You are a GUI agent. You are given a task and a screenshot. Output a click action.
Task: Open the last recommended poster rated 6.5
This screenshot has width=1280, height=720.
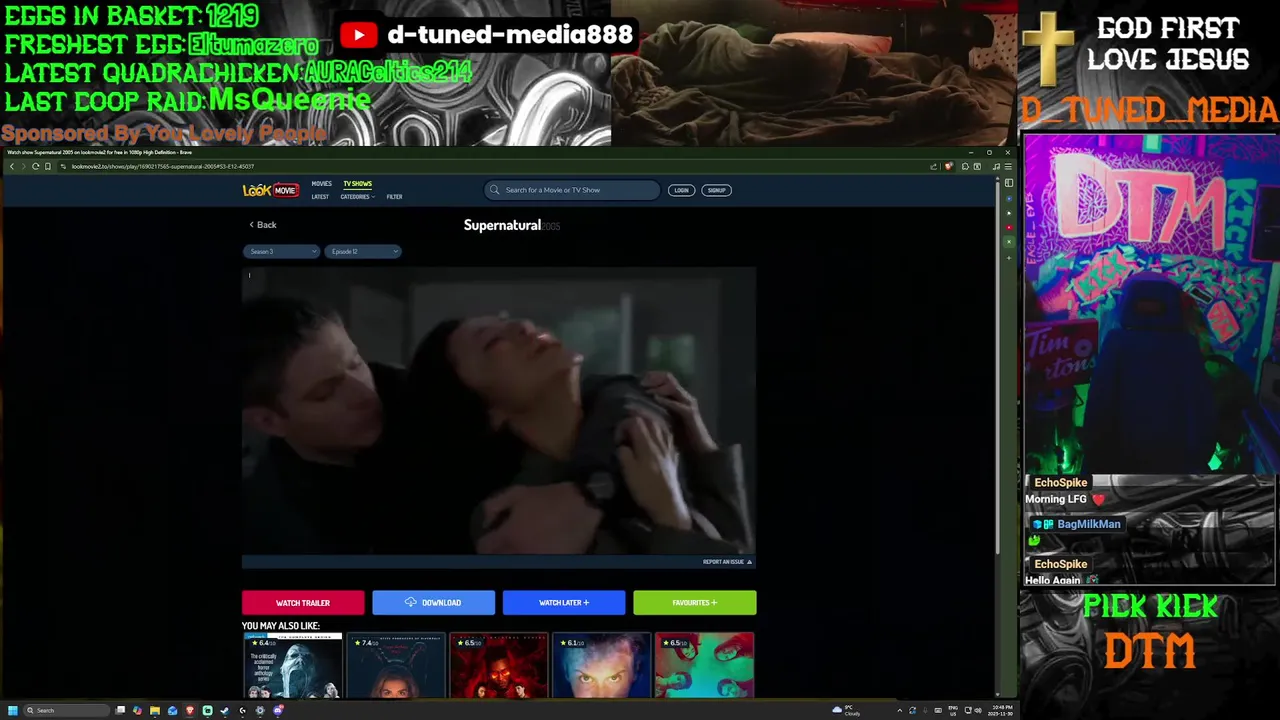704,665
